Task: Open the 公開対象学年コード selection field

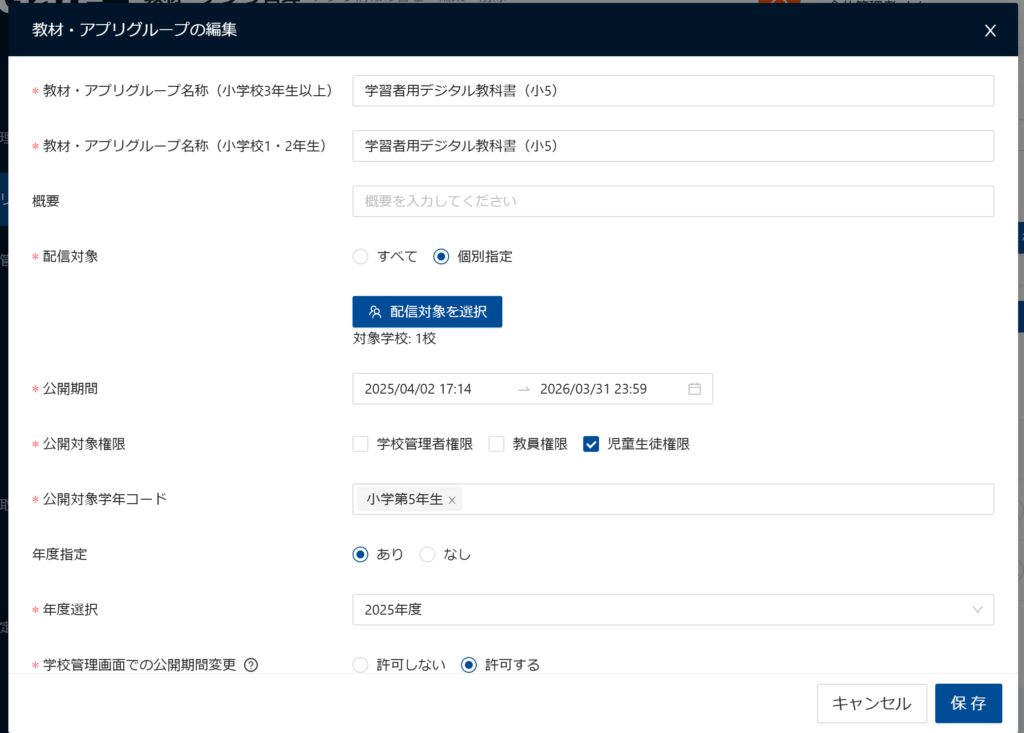Action: tap(673, 499)
